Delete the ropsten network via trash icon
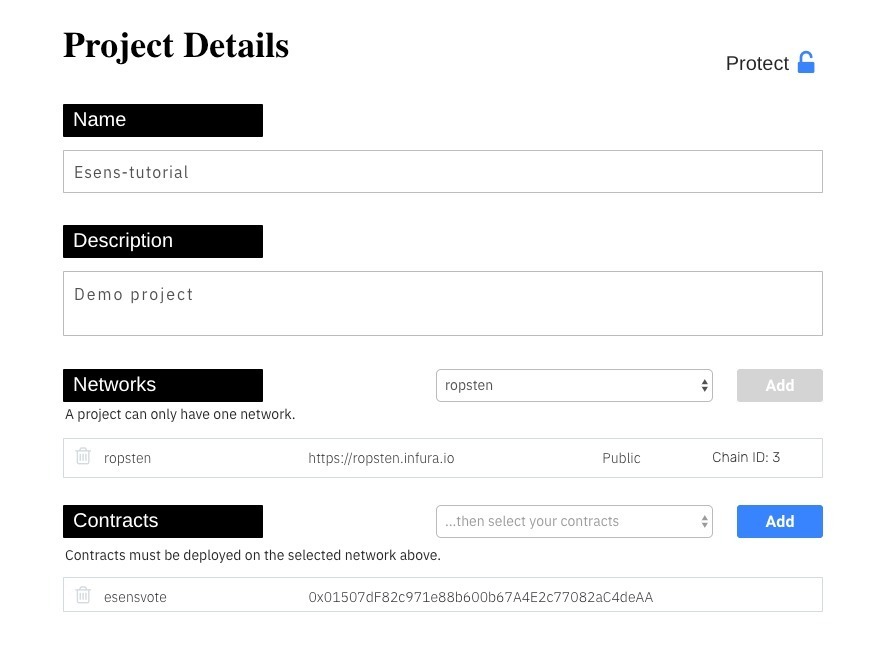This screenshot has width=886, height=661. click(83, 455)
